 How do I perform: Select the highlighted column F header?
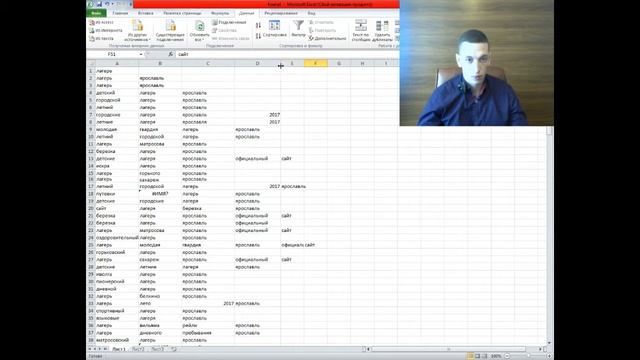tap(316, 63)
